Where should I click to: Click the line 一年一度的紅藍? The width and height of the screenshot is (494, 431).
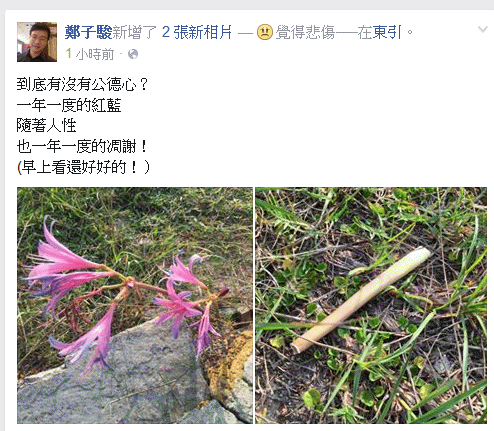(x=69, y=105)
